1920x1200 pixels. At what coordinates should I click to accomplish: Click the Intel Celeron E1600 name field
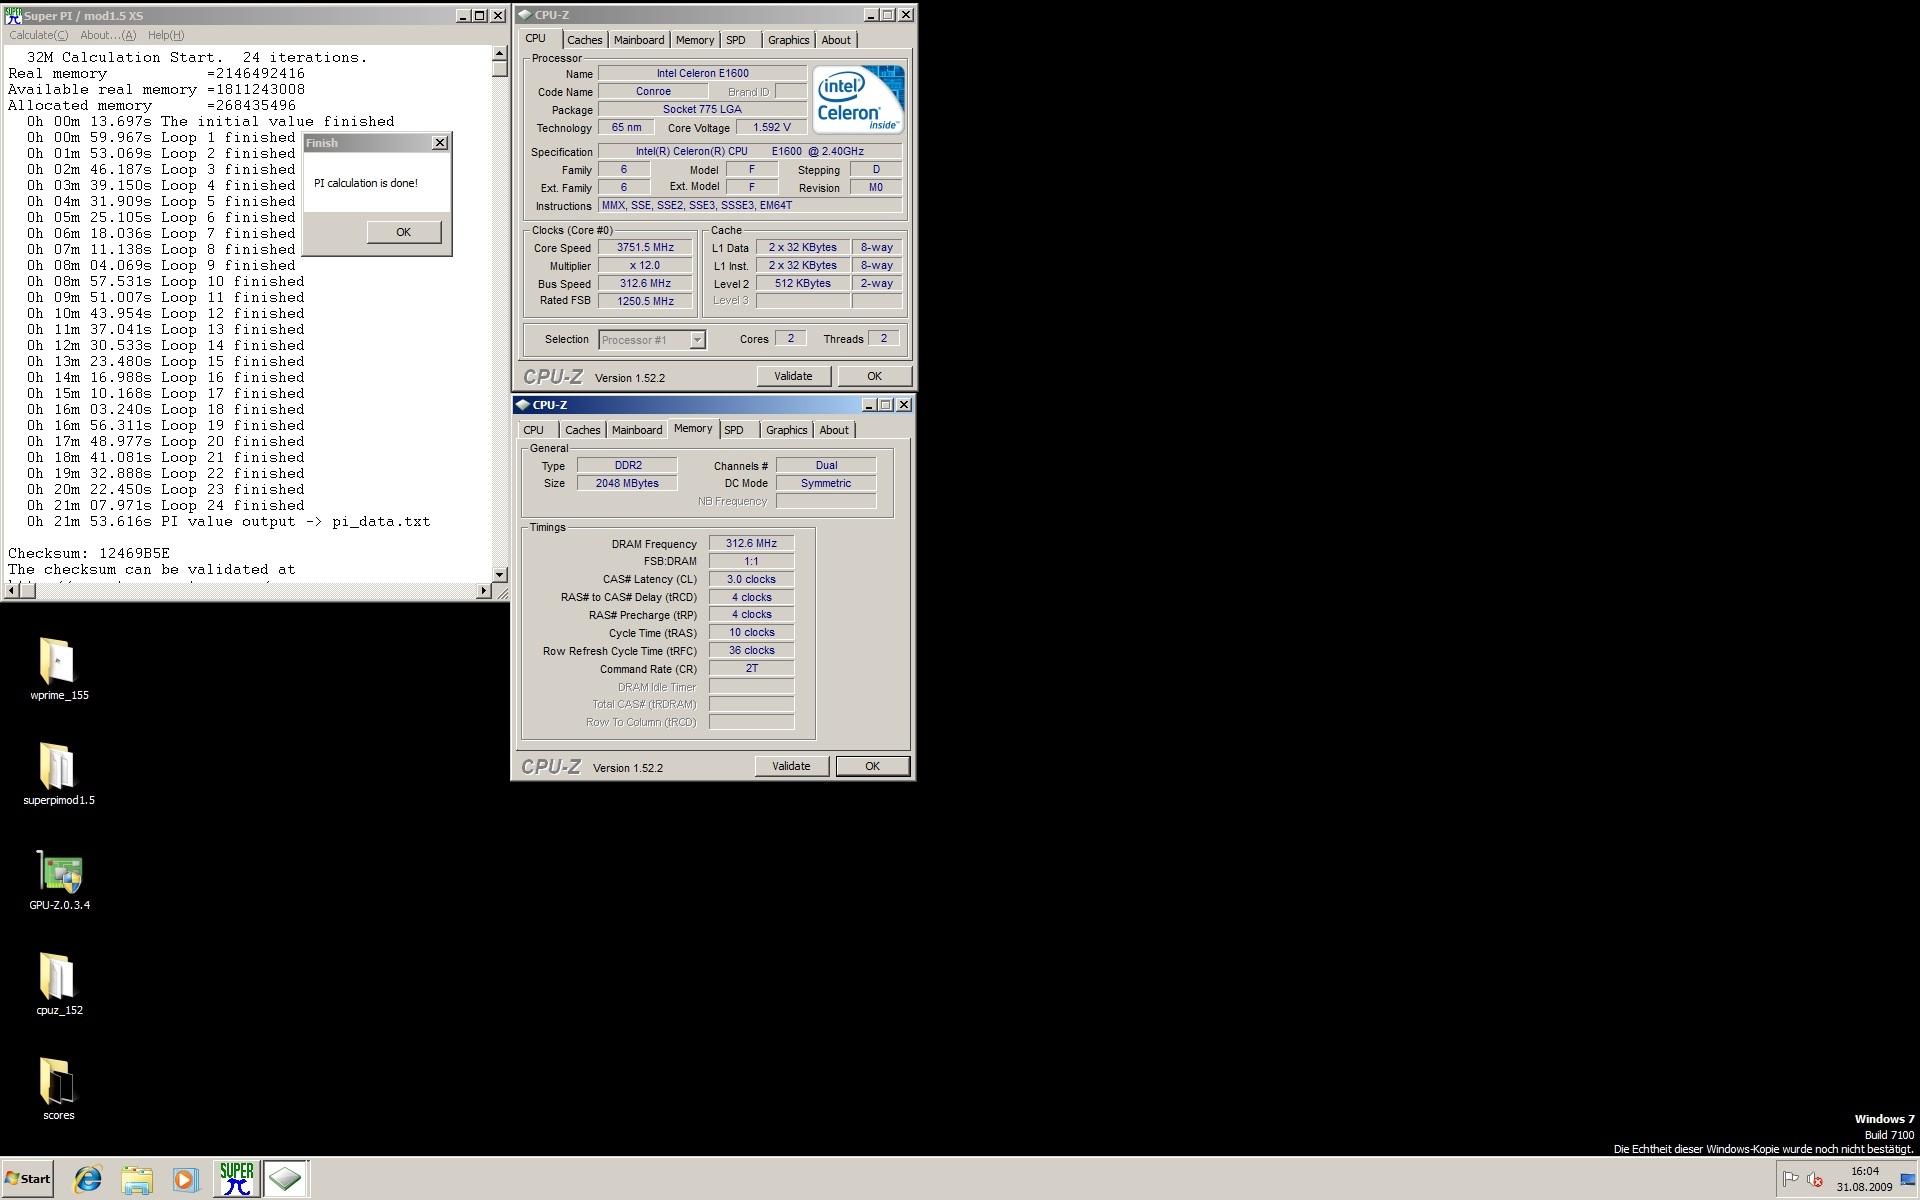pos(702,74)
